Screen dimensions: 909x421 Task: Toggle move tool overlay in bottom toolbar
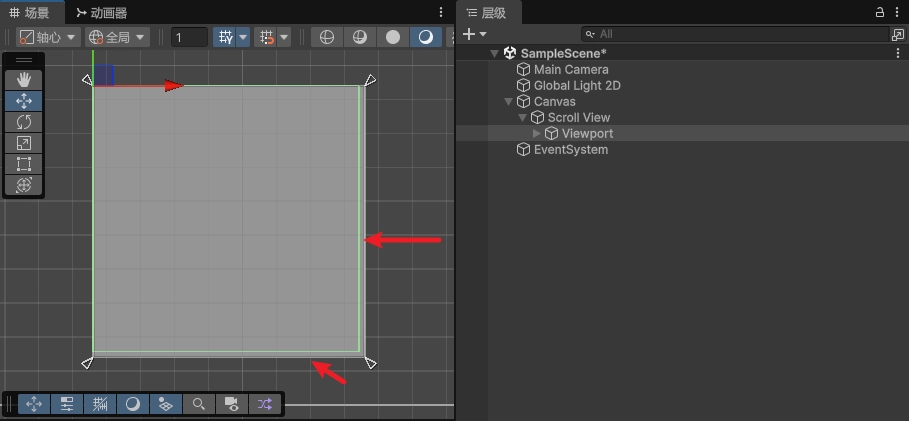[34, 404]
